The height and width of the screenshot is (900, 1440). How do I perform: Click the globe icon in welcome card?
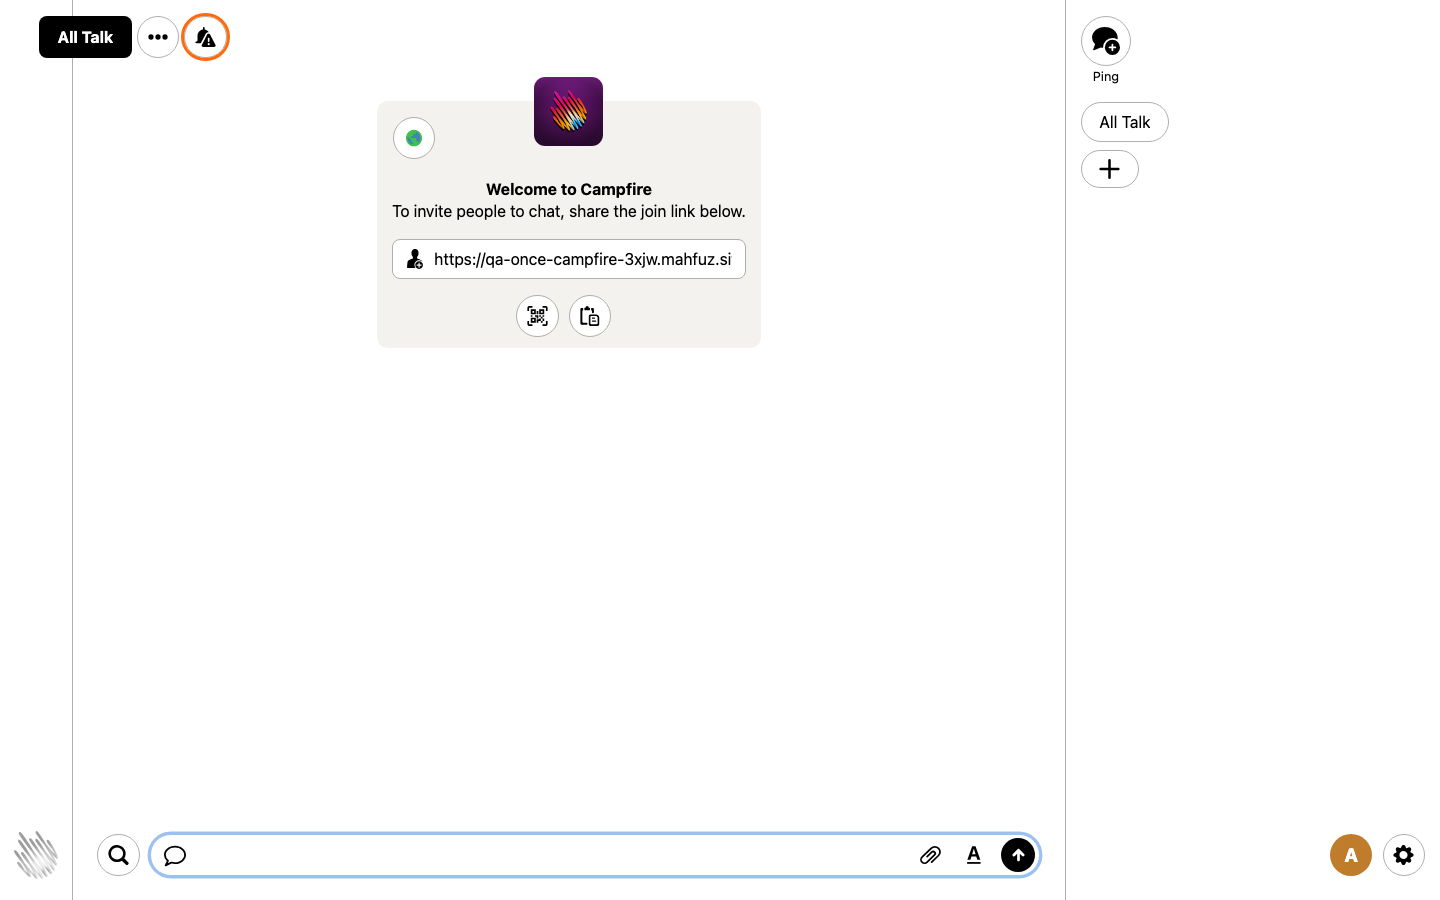[414, 138]
